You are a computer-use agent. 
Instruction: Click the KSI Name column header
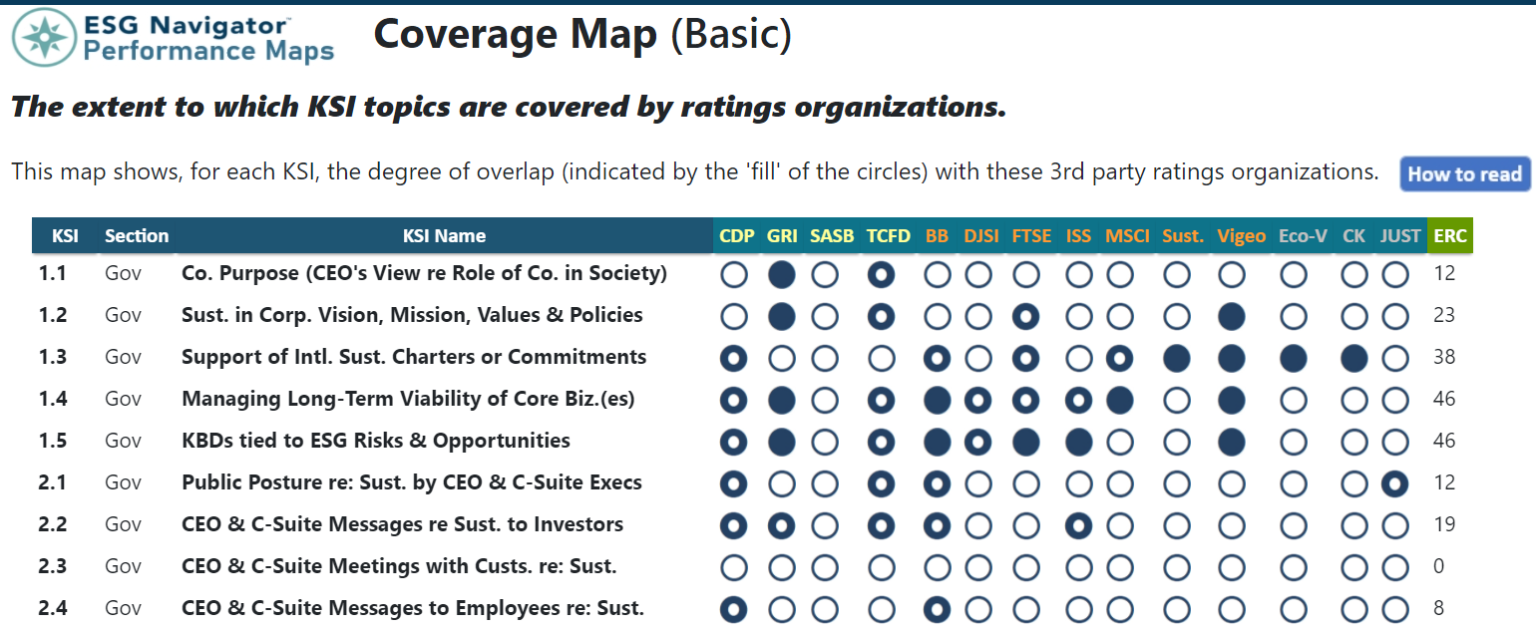pos(443,236)
